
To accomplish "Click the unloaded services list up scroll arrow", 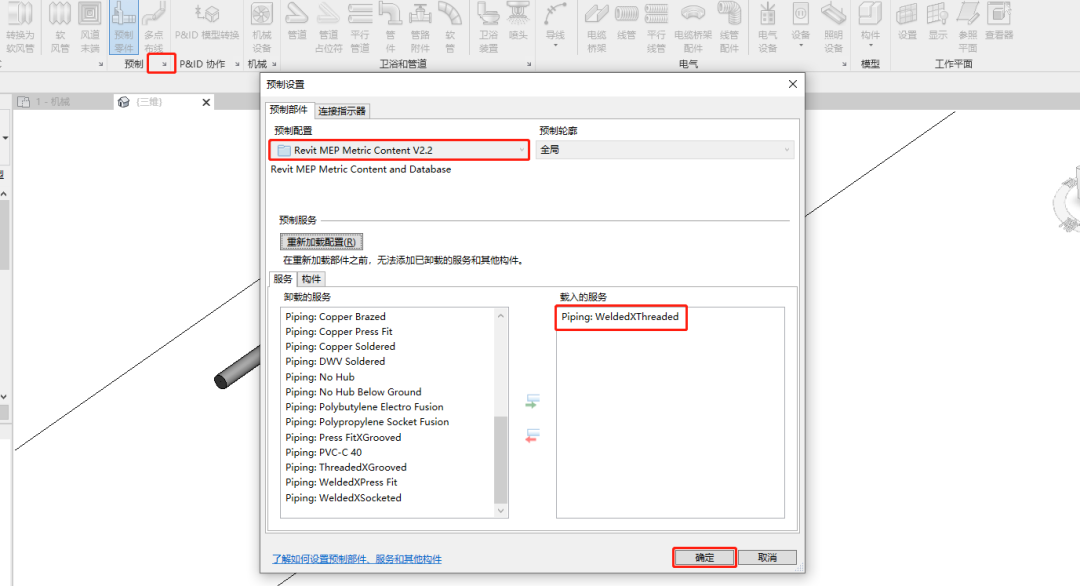I will coord(501,316).
